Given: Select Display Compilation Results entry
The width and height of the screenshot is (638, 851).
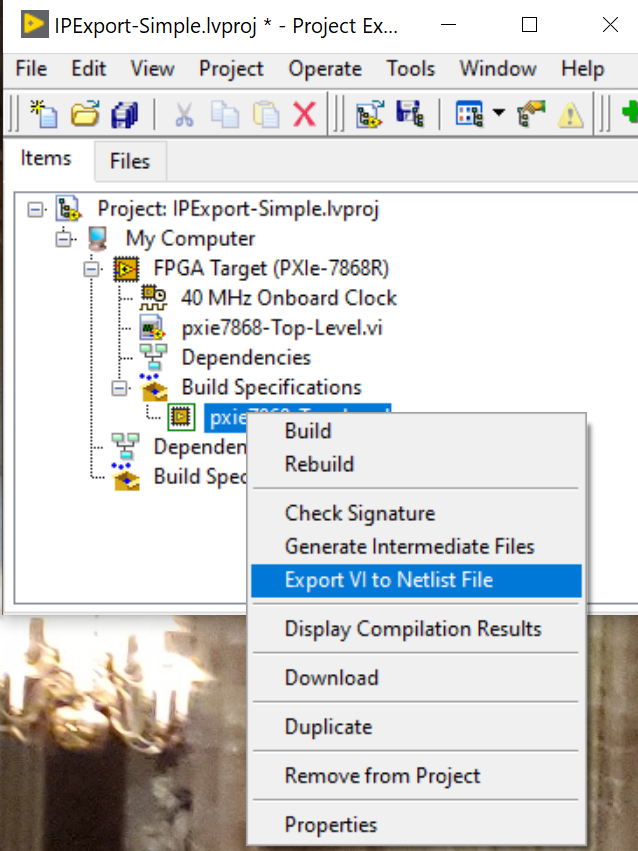Looking at the screenshot, I should point(416,629).
